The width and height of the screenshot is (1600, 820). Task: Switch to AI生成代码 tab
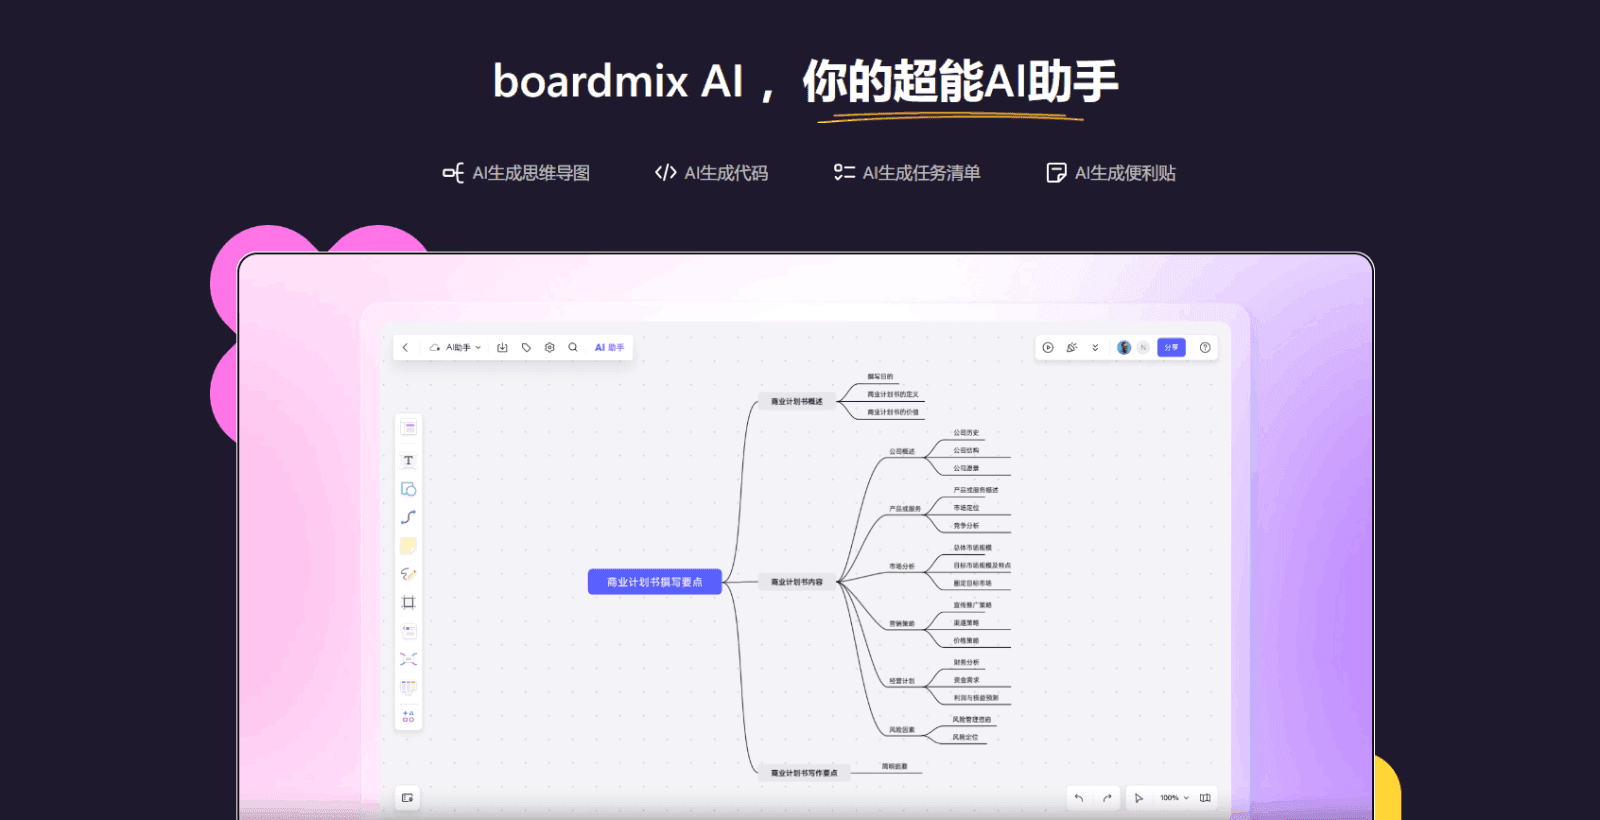click(711, 173)
